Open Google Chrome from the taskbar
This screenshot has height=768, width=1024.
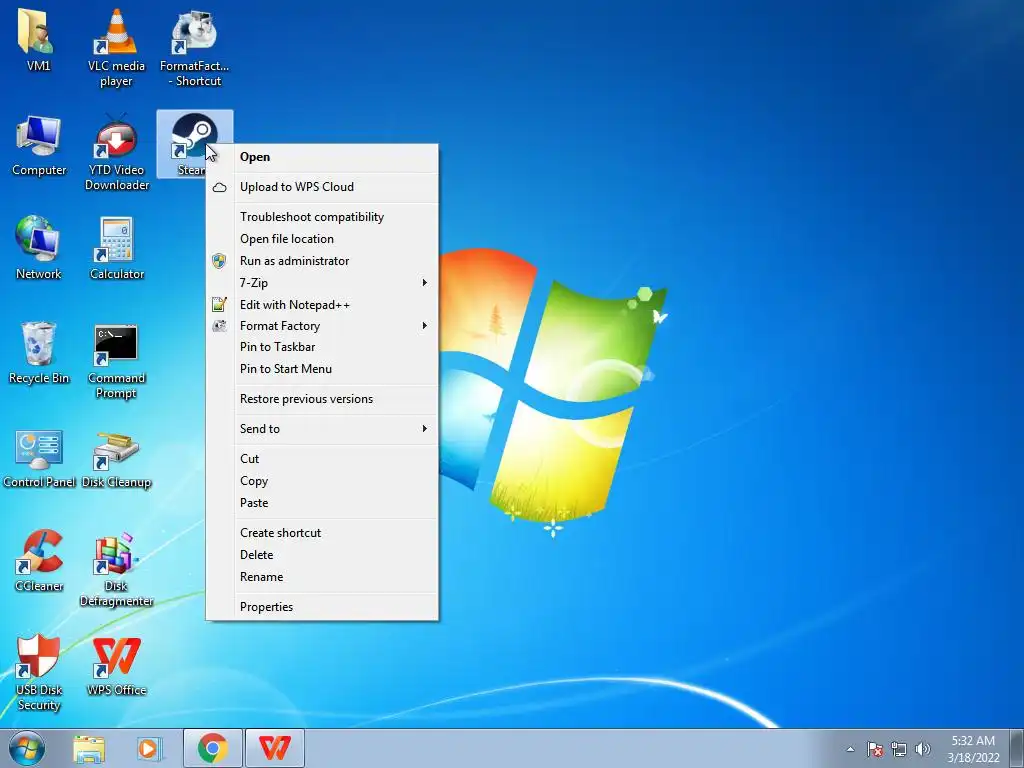click(213, 748)
